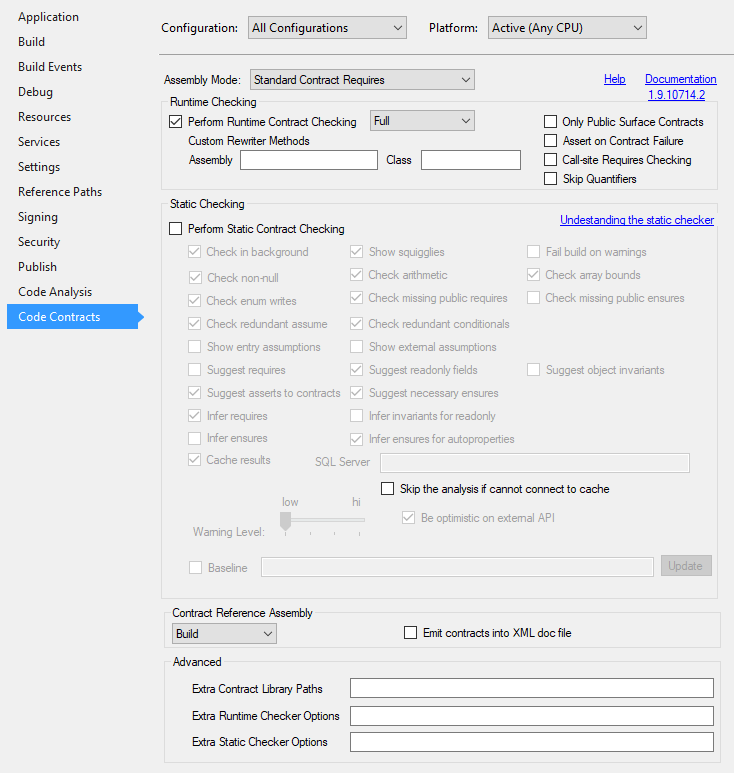Viewport: 734px width, 773px height.
Task: Go to the Signing tab
Action: tap(38, 217)
